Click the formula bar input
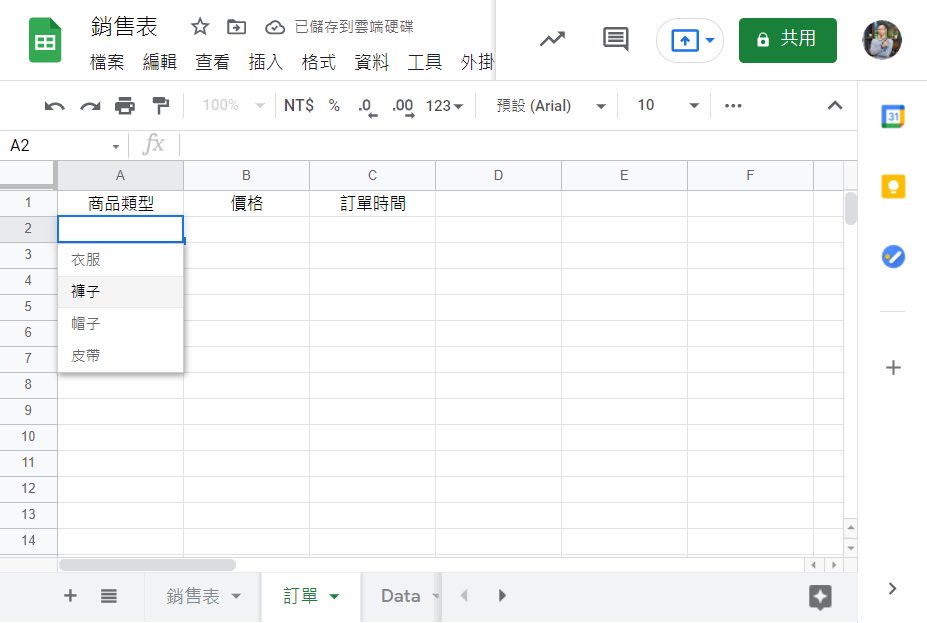The width and height of the screenshot is (927, 623). (x=517, y=145)
